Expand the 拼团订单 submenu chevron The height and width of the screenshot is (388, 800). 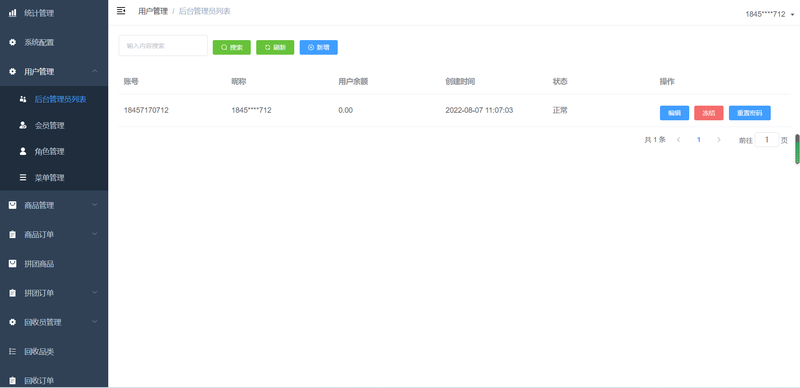click(95, 293)
